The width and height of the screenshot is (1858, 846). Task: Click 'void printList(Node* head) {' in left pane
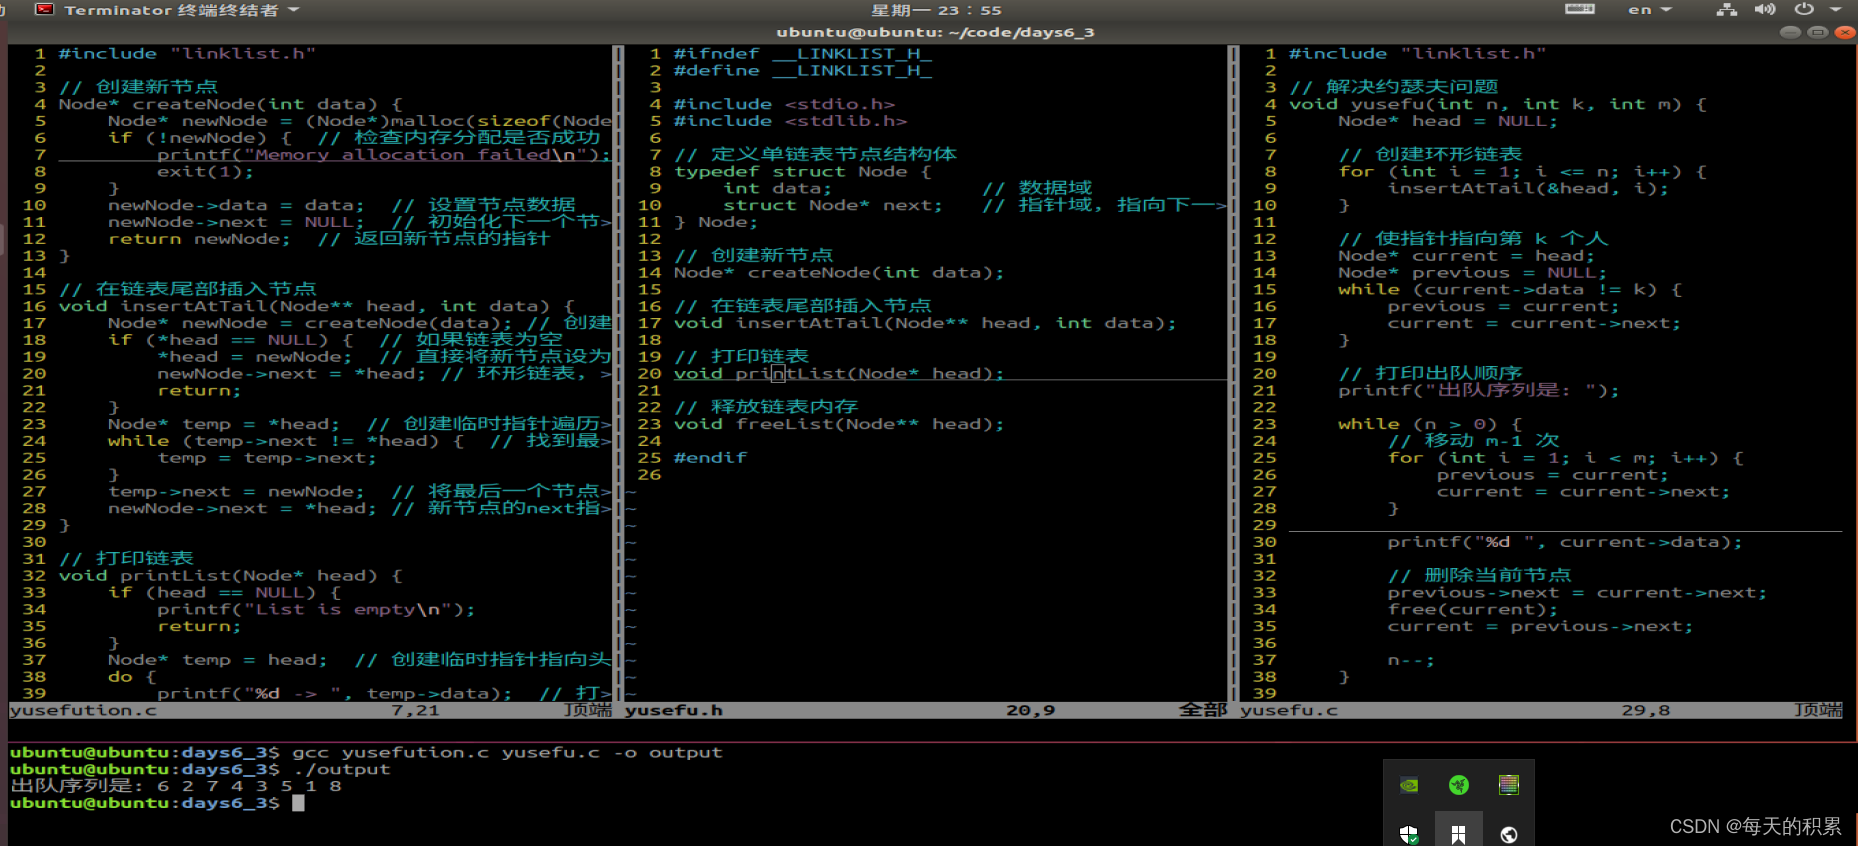point(231,576)
